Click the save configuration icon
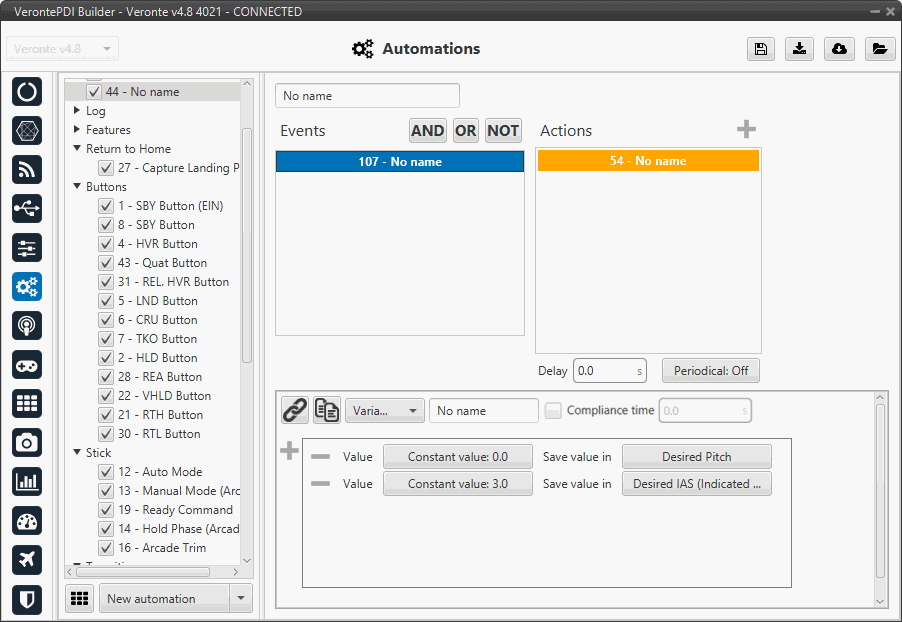 tap(761, 49)
